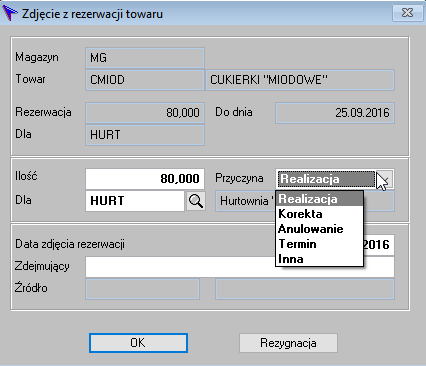Click the Data zdjęcia rezerwacji date field
Viewport: 426px width, 366px height.
click(378, 245)
